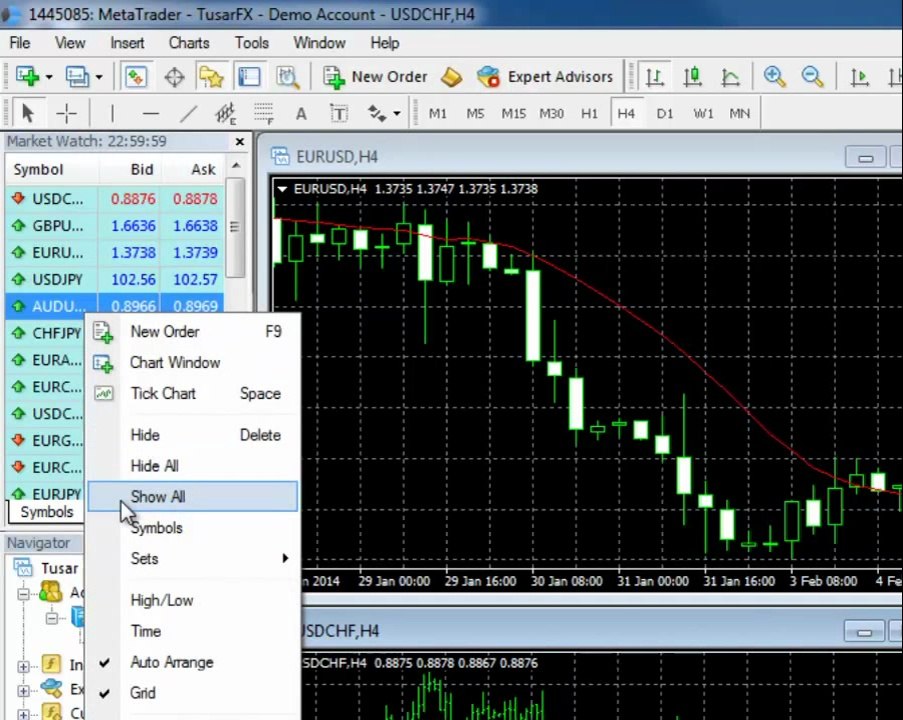The image size is (903, 720).
Task: Toggle the Auto Scroll chart icon
Action: point(859,77)
